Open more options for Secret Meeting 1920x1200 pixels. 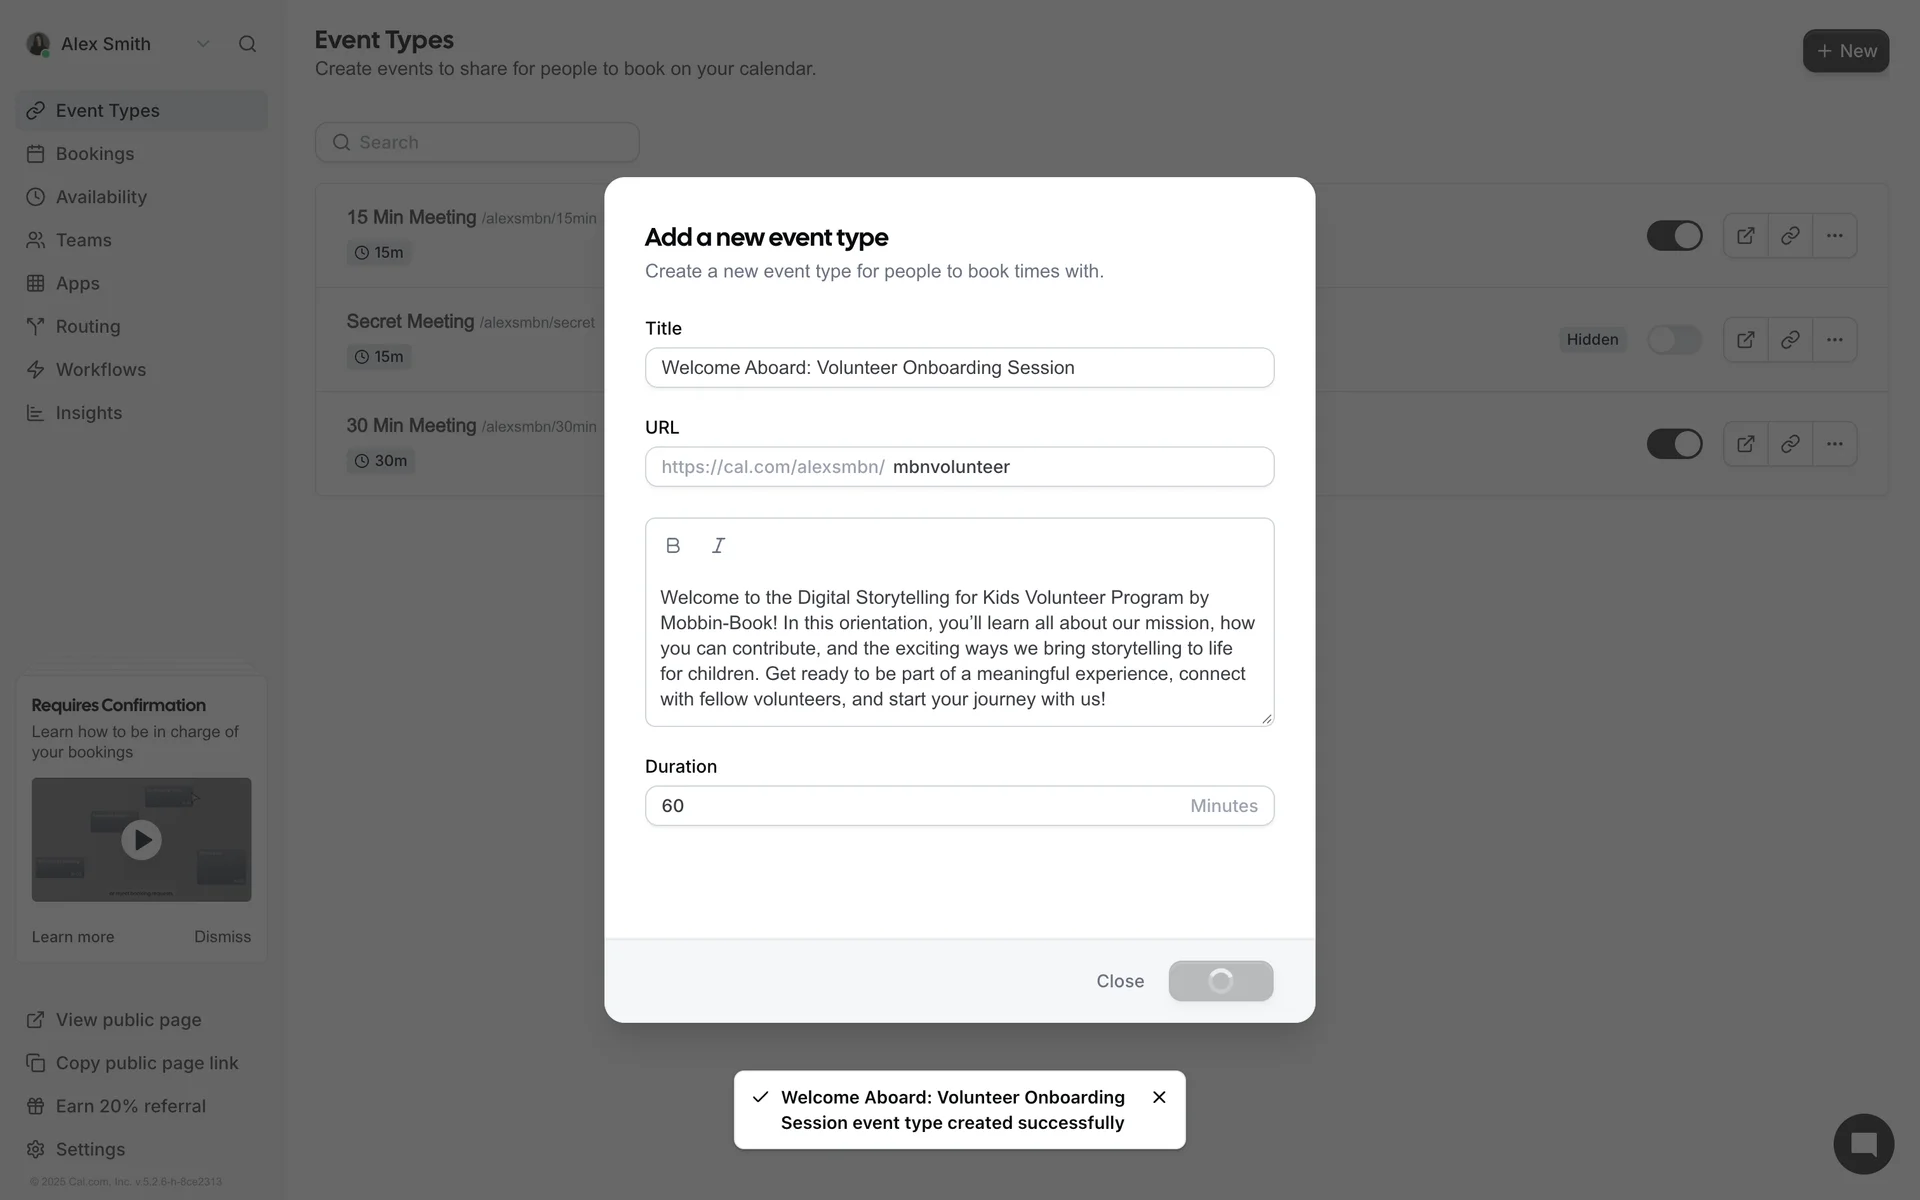[1834, 340]
